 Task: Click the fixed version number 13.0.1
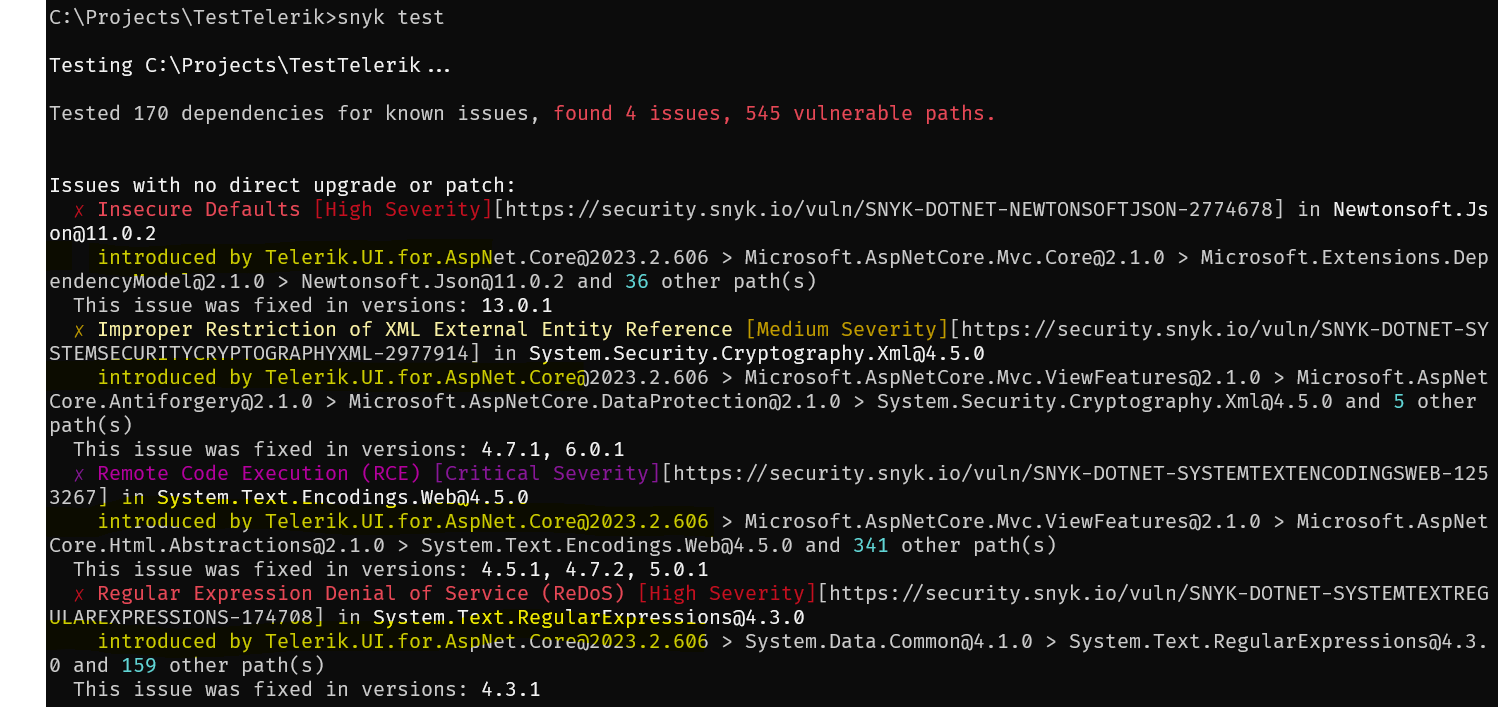tap(517, 306)
